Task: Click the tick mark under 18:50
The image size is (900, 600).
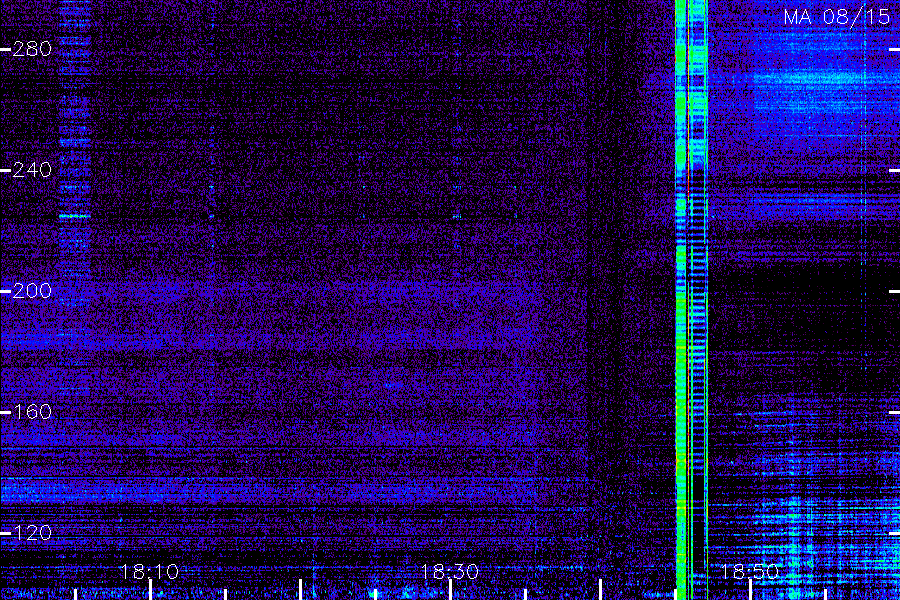Action: tap(750, 590)
